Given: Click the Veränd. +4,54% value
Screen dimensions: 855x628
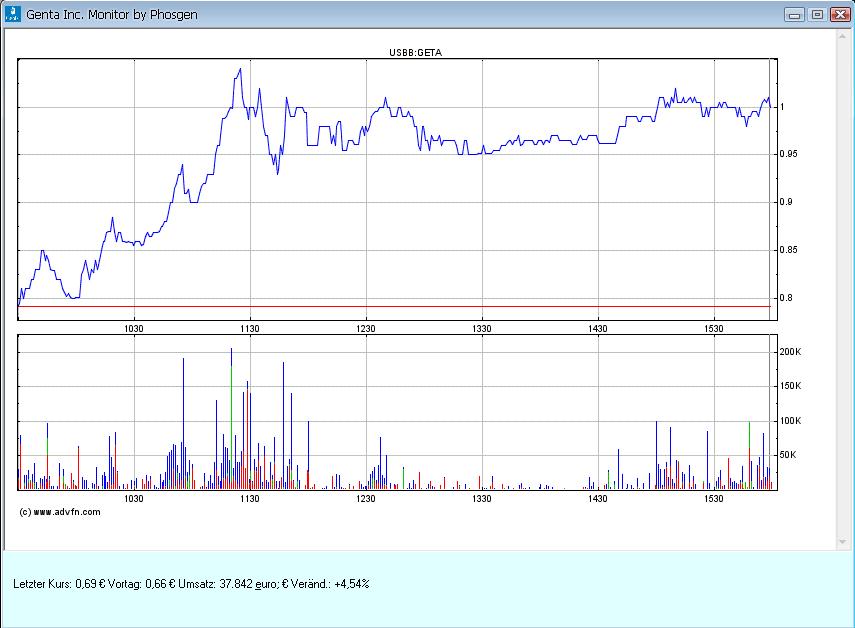Looking at the screenshot, I should [x=352, y=584].
